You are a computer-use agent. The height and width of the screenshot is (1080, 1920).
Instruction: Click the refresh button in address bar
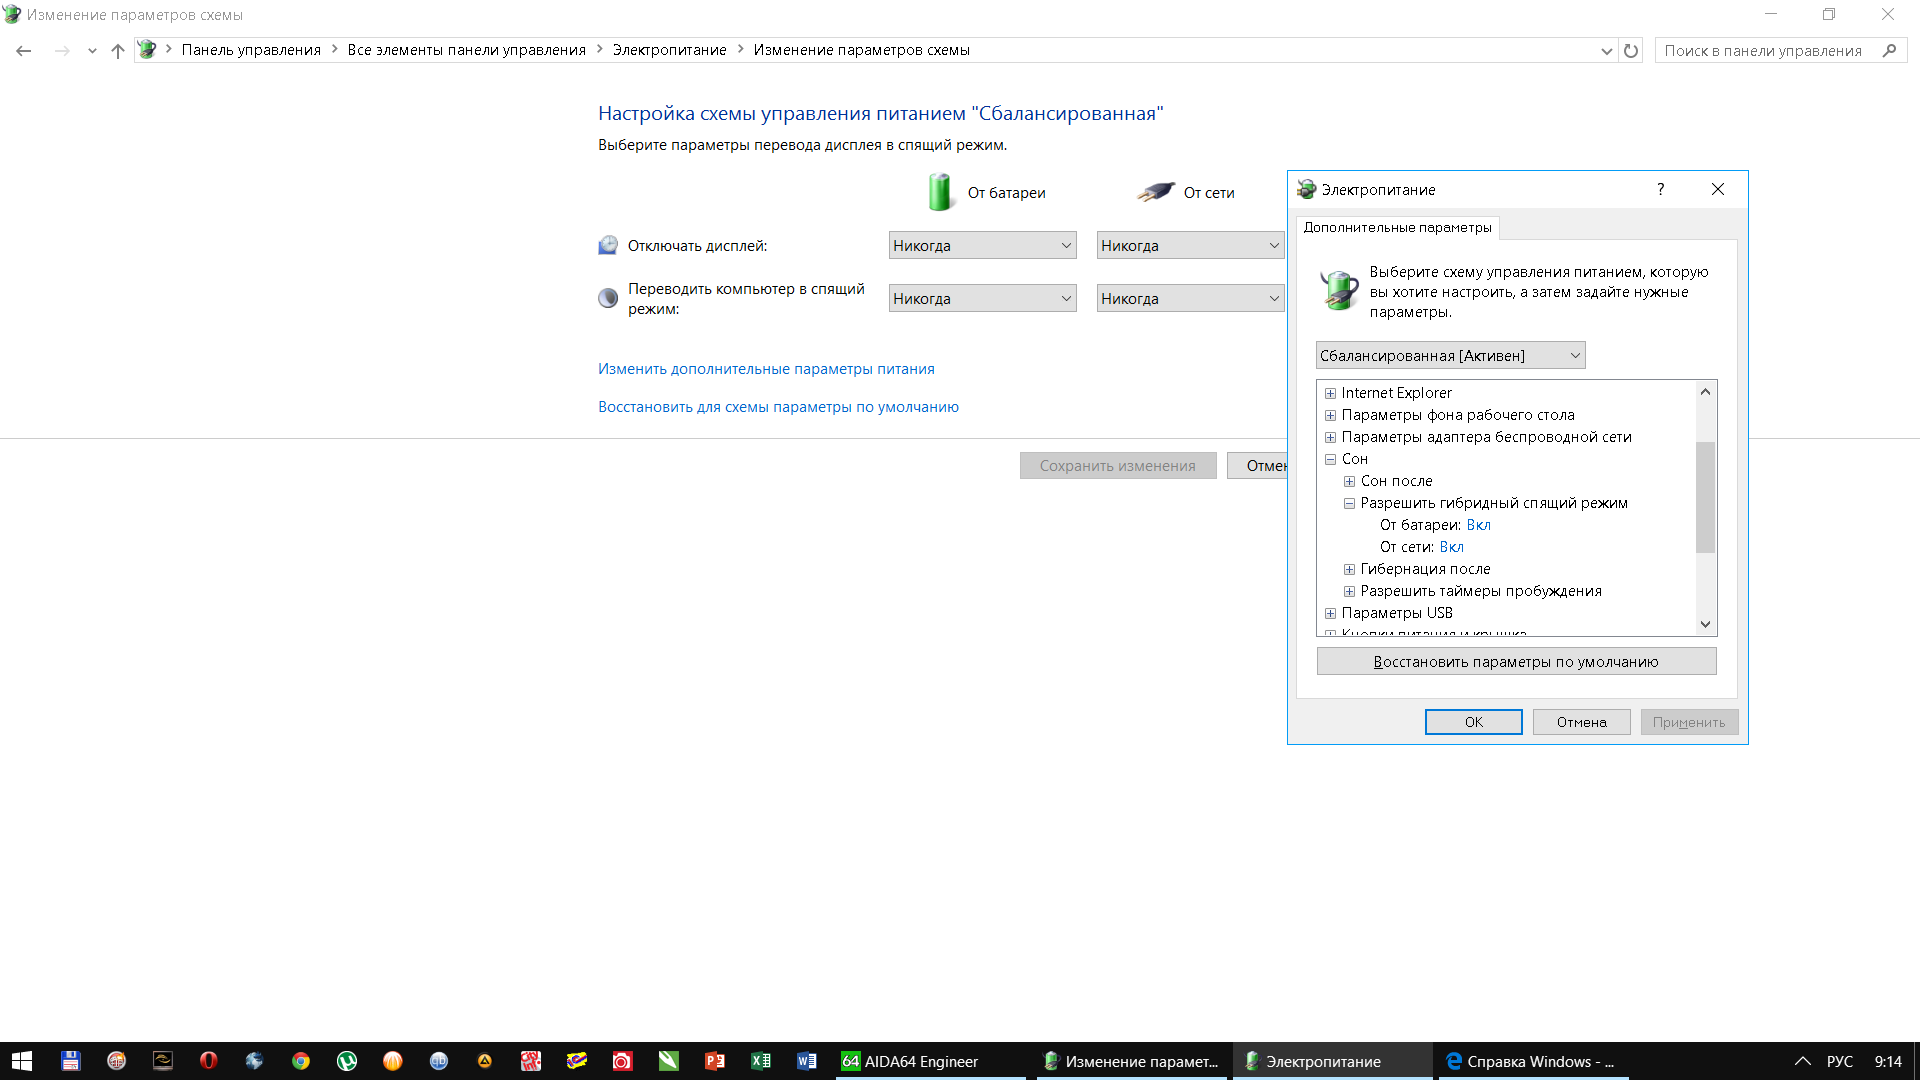coord(1631,50)
